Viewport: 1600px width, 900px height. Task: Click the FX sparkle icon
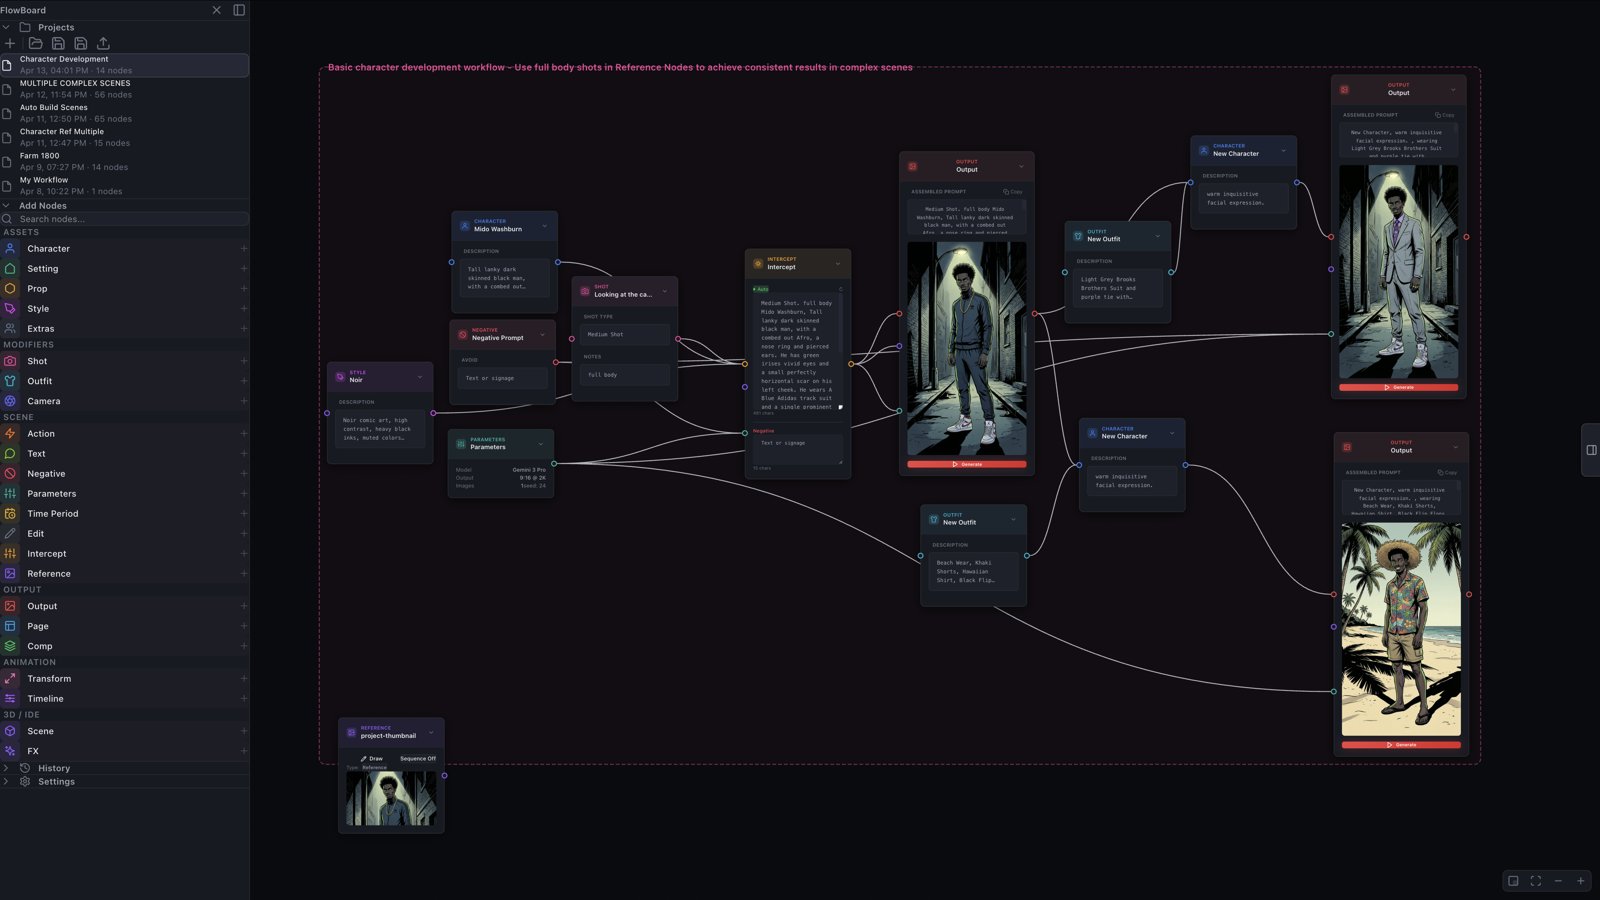click(x=10, y=751)
